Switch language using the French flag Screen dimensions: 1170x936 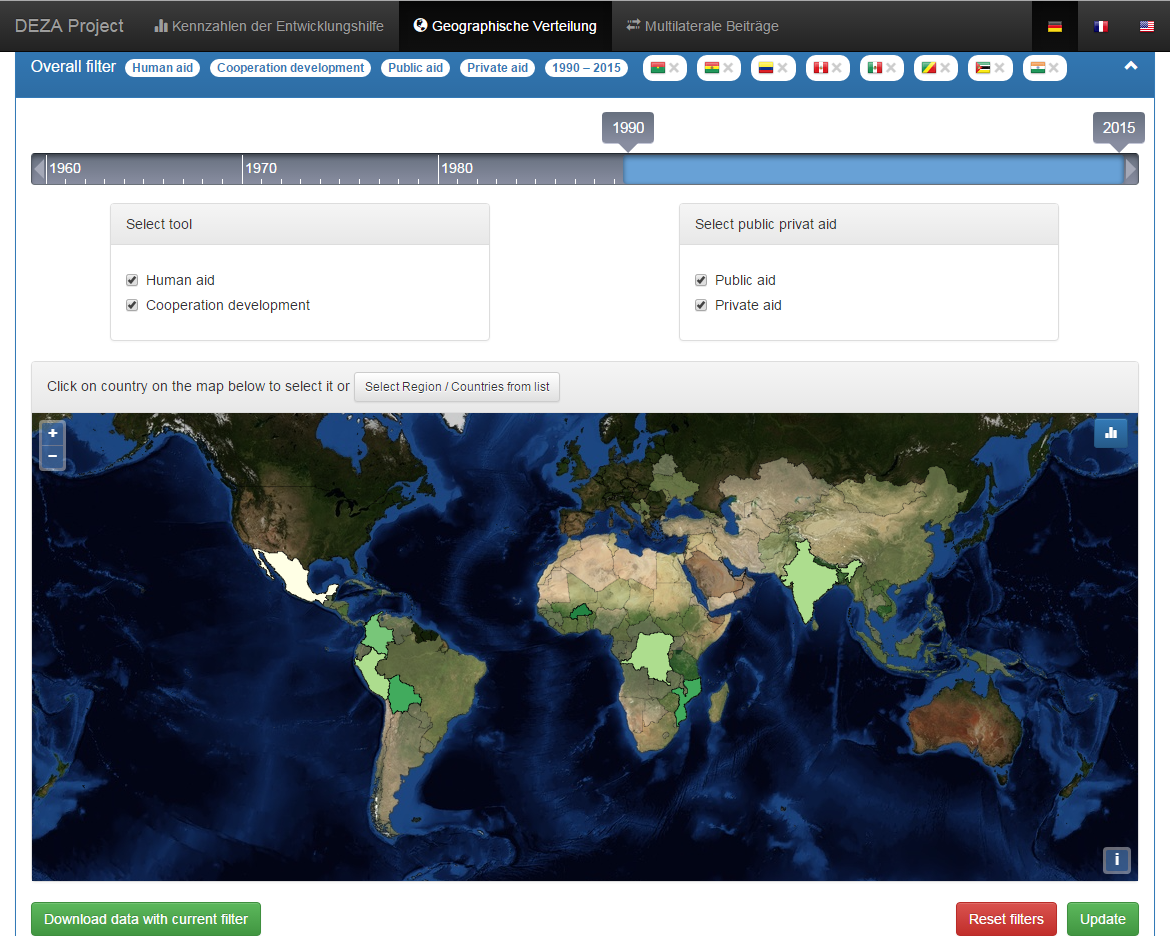pos(1100,26)
